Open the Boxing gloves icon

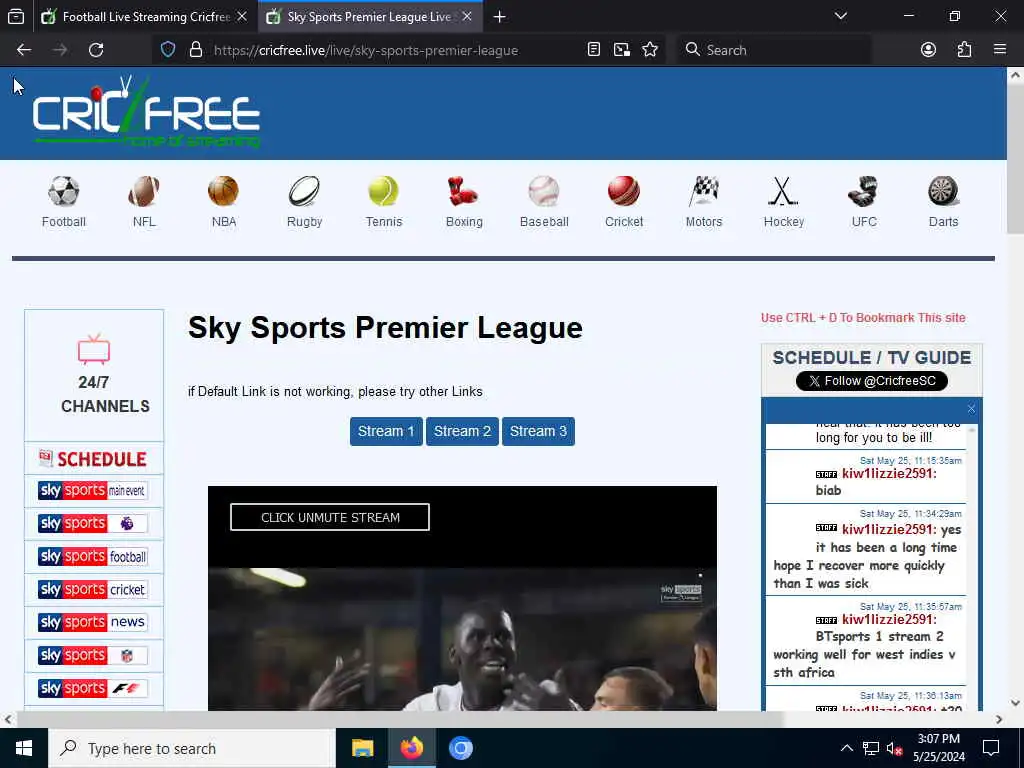(464, 191)
